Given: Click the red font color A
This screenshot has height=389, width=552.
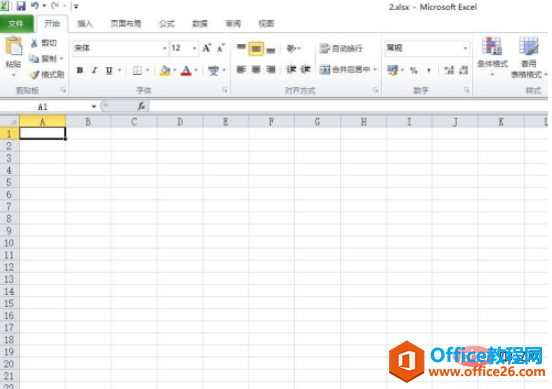Looking at the screenshot, I should pos(186,70).
